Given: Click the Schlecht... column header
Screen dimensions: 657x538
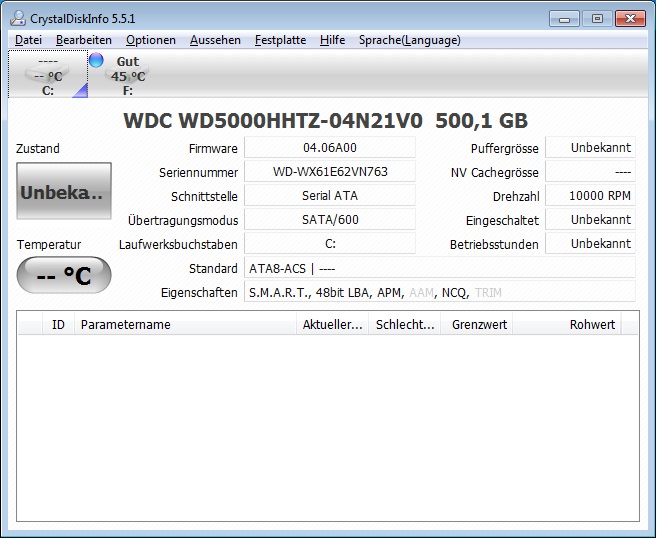Looking at the screenshot, I should [404, 324].
